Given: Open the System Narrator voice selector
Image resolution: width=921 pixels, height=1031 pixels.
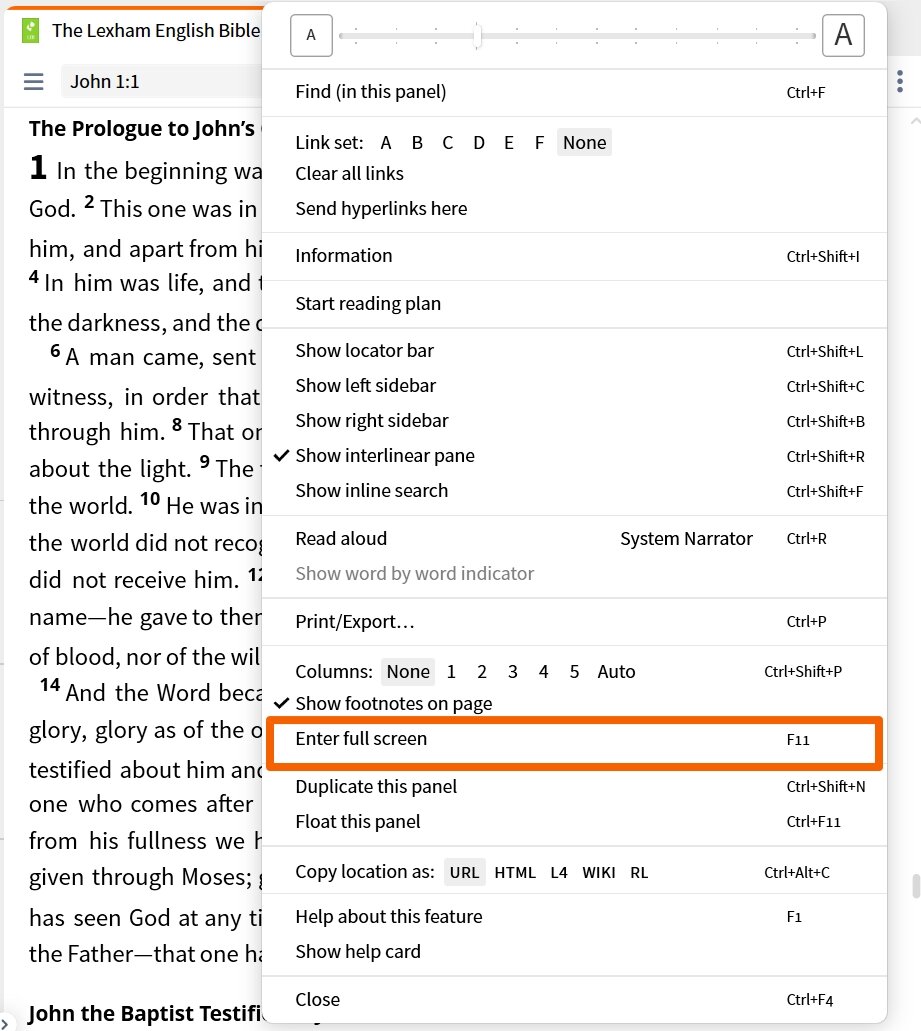Looking at the screenshot, I should coord(686,539).
